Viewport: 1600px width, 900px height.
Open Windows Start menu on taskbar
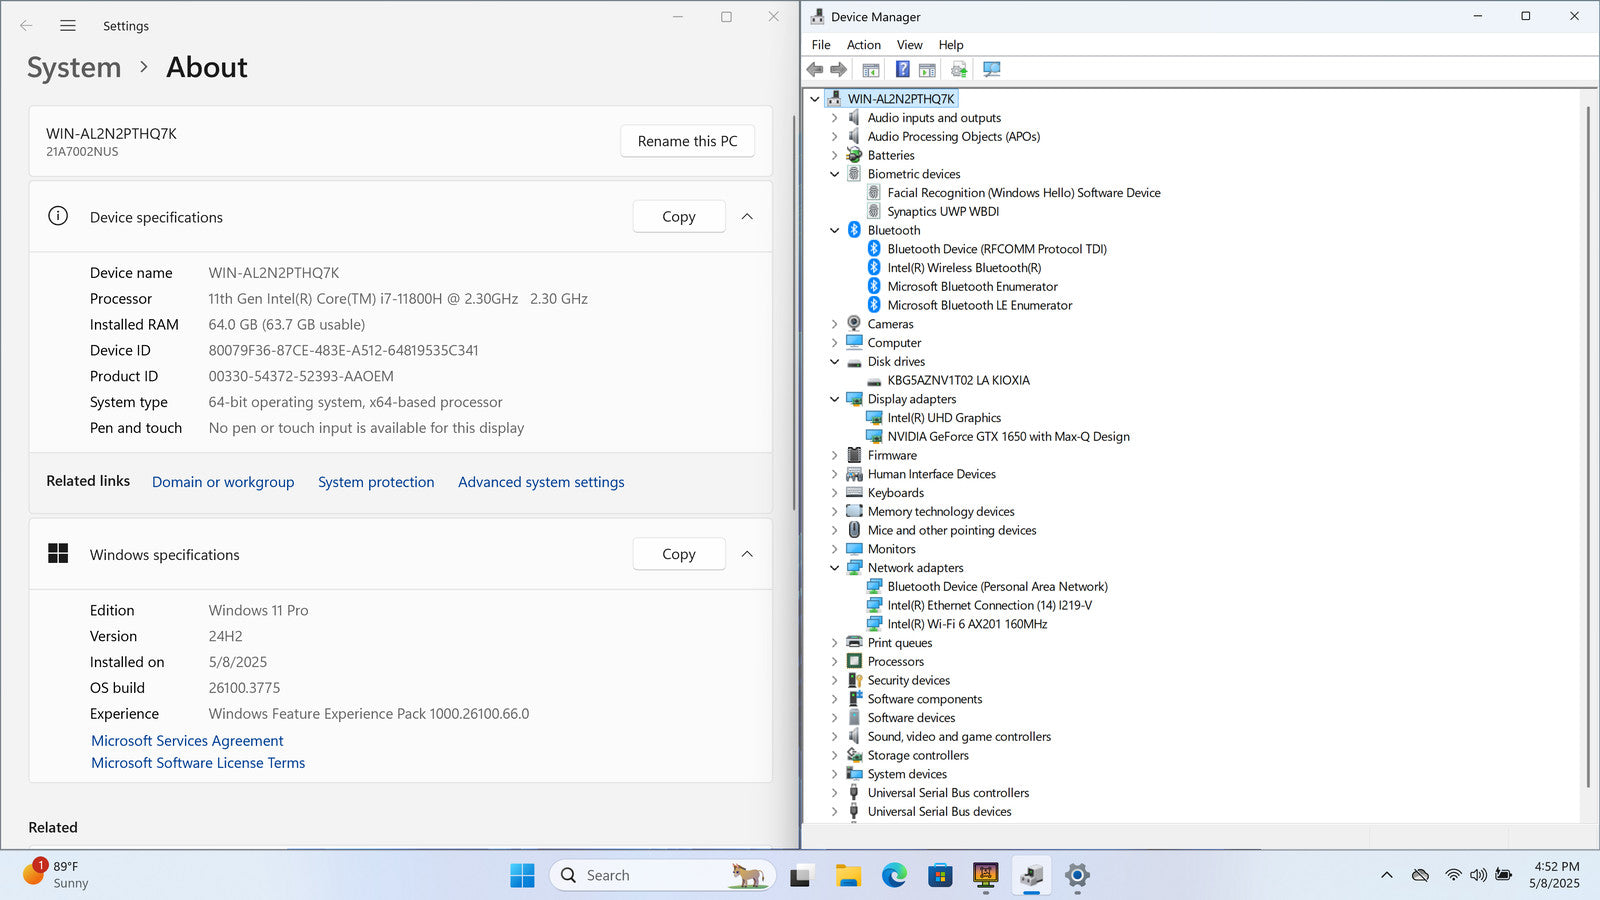(x=522, y=875)
